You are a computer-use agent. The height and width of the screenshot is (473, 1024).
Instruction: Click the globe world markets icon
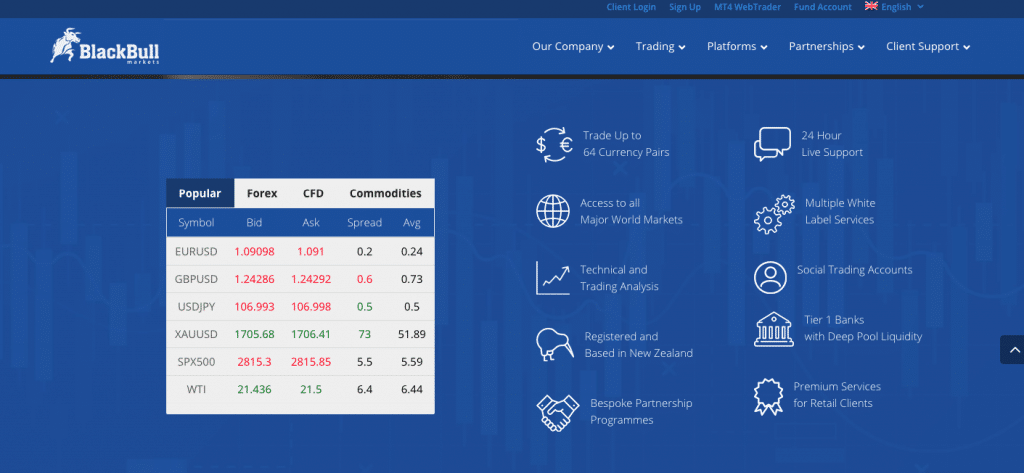pyautogui.click(x=552, y=211)
